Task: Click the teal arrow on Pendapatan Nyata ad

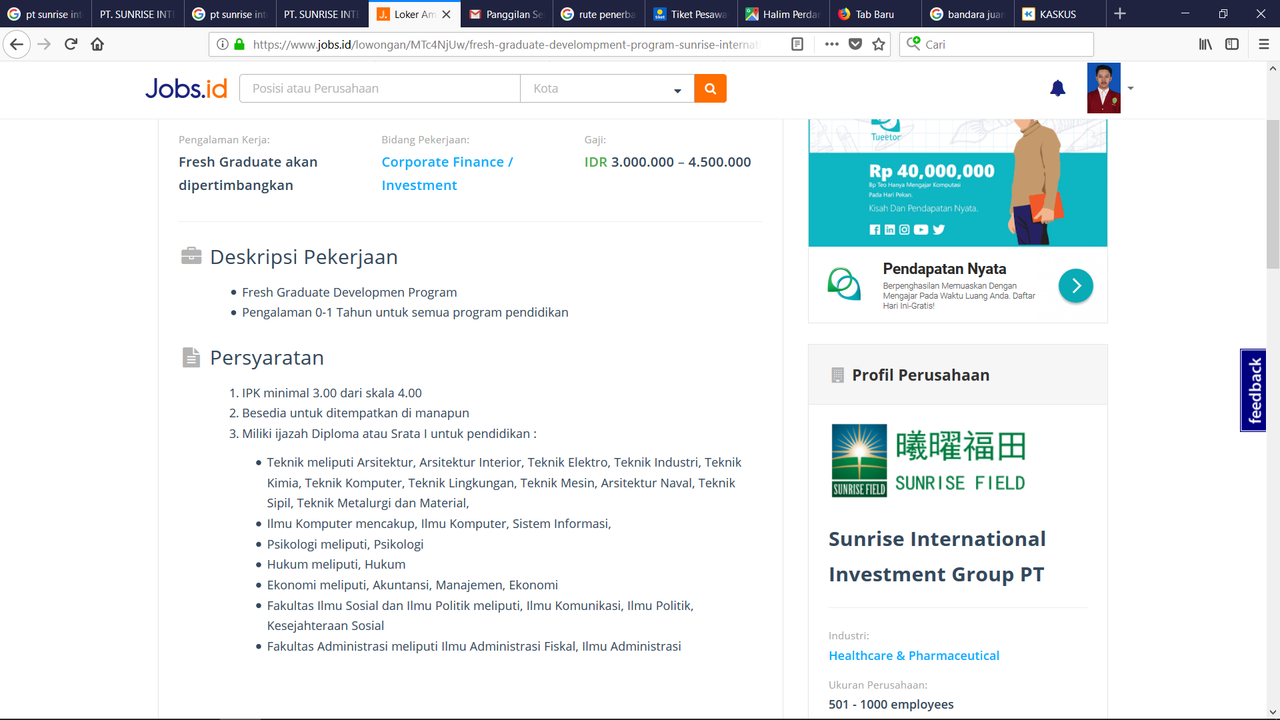Action: (x=1076, y=286)
